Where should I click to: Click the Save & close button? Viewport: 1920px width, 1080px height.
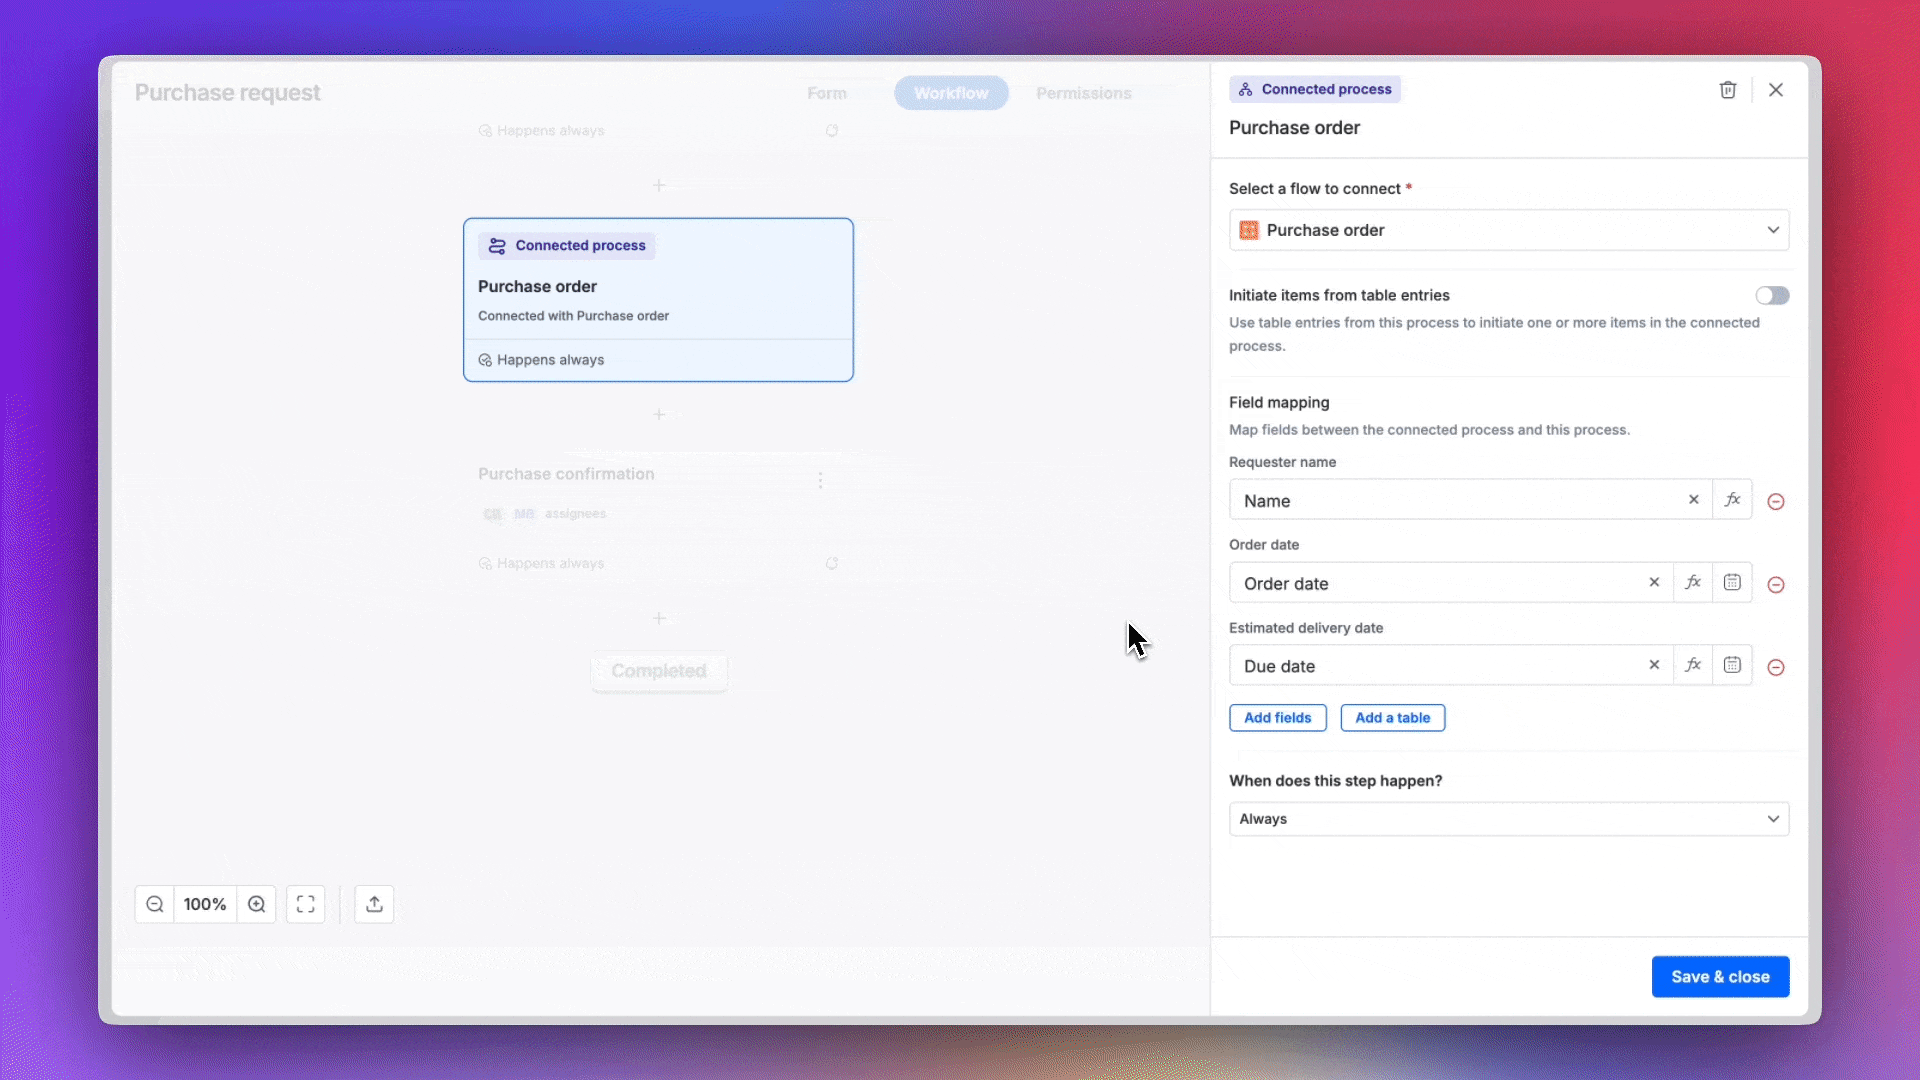[1720, 977]
